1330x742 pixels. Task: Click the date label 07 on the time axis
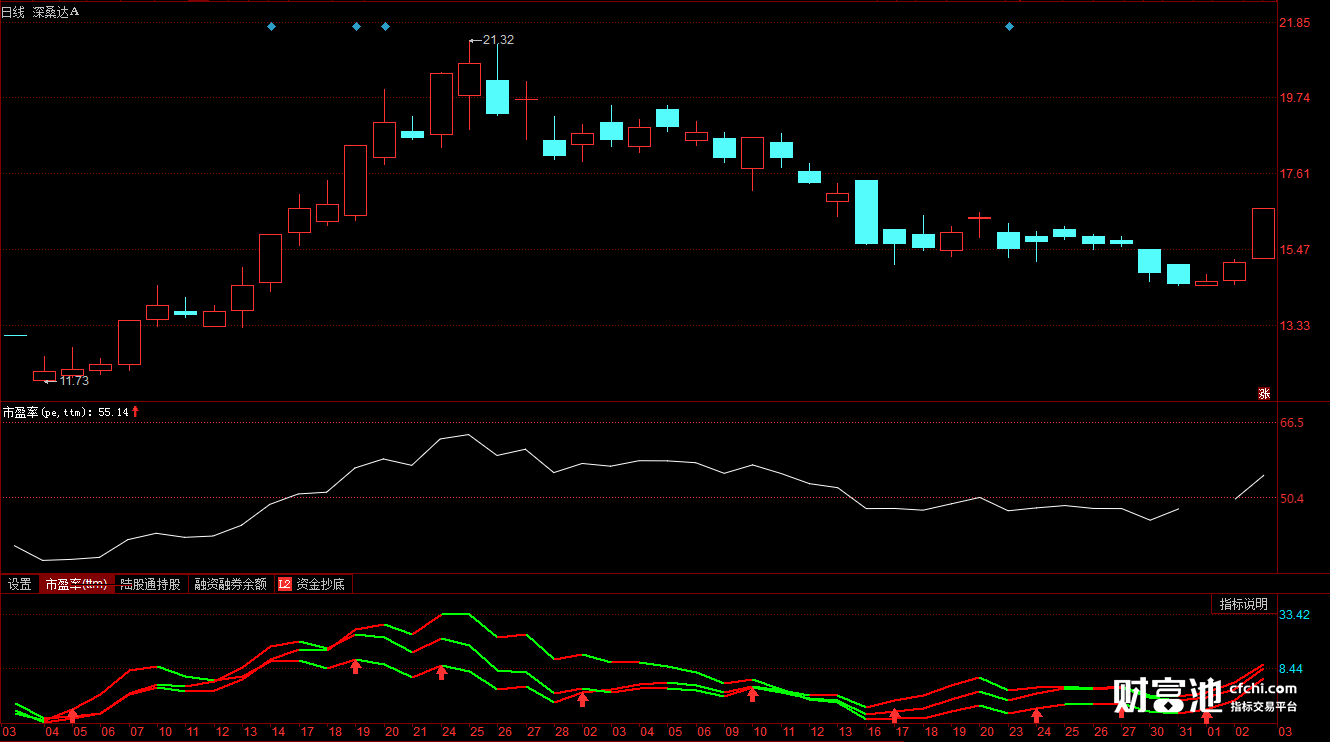click(136, 732)
